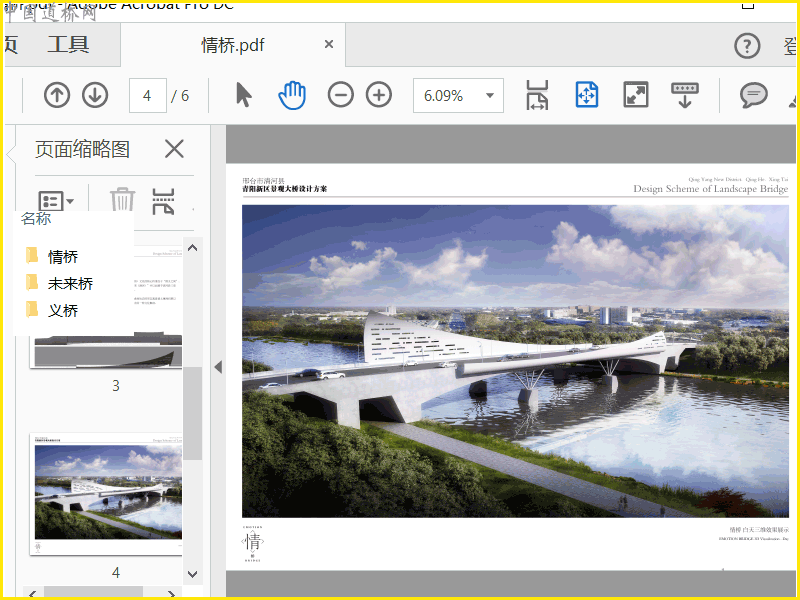Click the zoom in plus icon
The height and width of the screenshot is (600, 800).
point(378,95)
